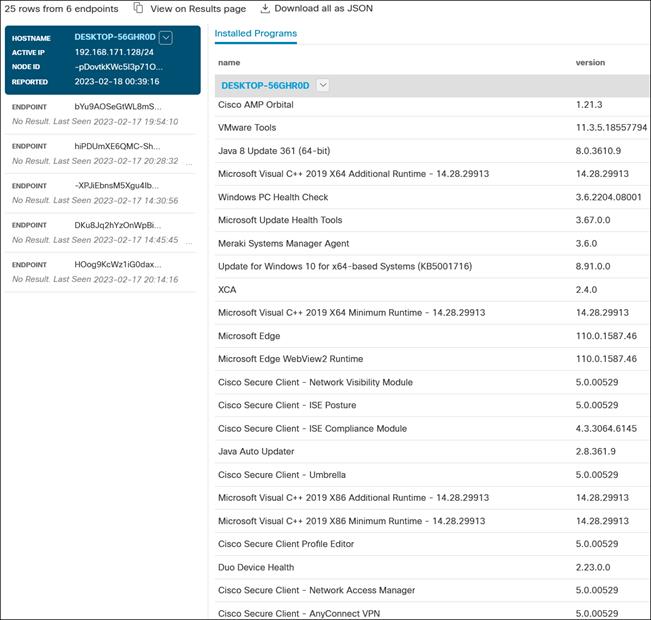Click version value 4.3.3064.6145
Screen dimensions: 651x620
(x=606, y=429)
